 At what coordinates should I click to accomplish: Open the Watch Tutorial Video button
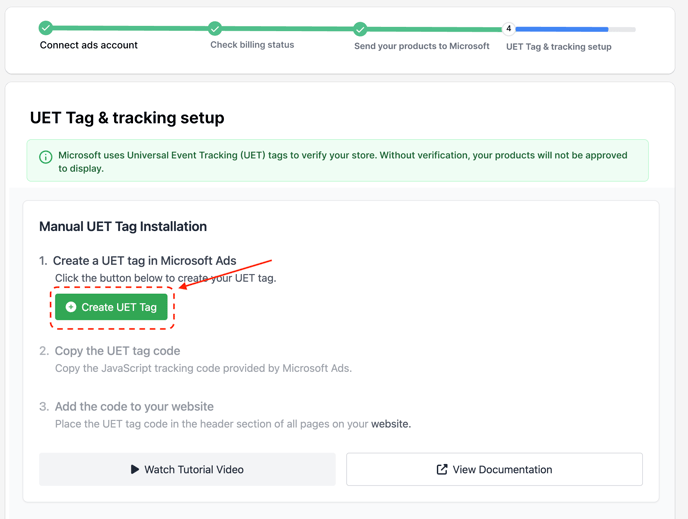pos(187,469)
